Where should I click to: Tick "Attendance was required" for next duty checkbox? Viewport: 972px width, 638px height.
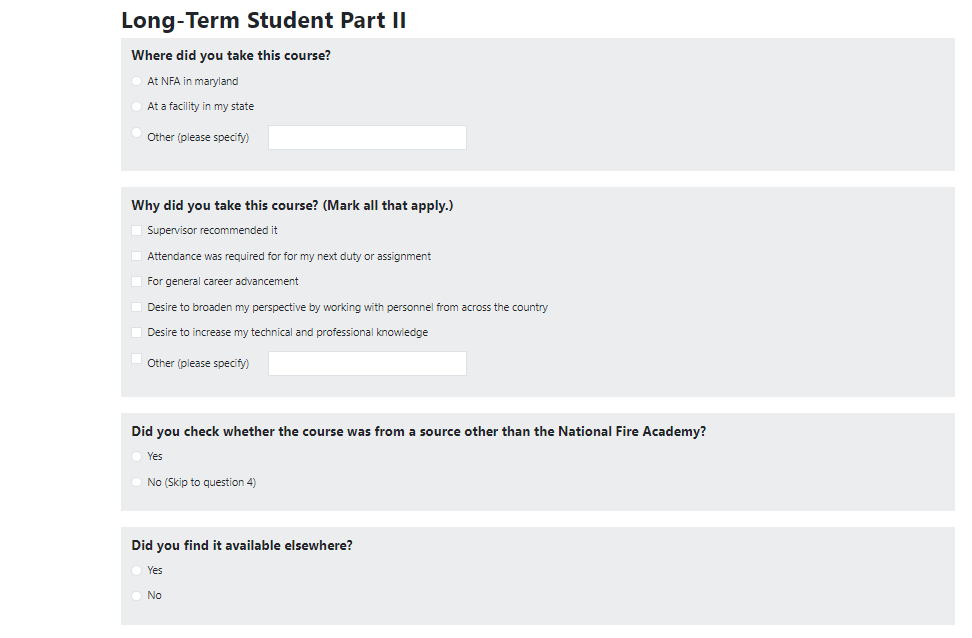pyautogui.click(x=137, y=256)
